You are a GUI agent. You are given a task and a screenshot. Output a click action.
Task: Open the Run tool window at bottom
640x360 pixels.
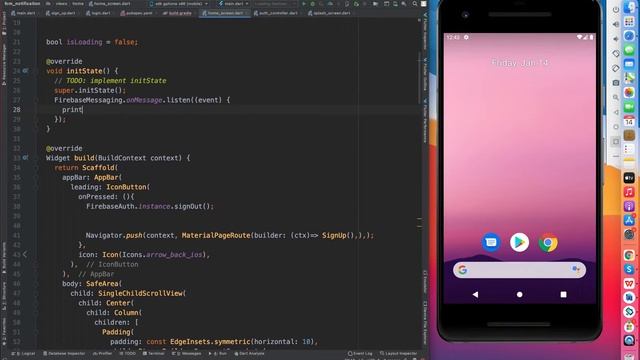218,353
